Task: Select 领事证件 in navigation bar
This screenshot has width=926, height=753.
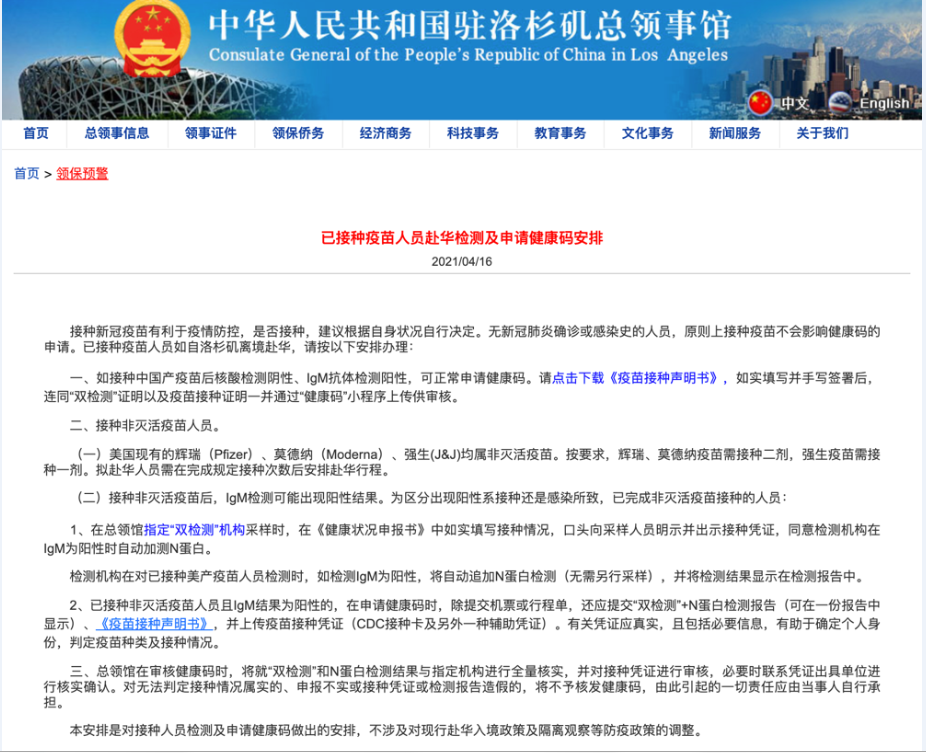Action: [x=210, y=133]
